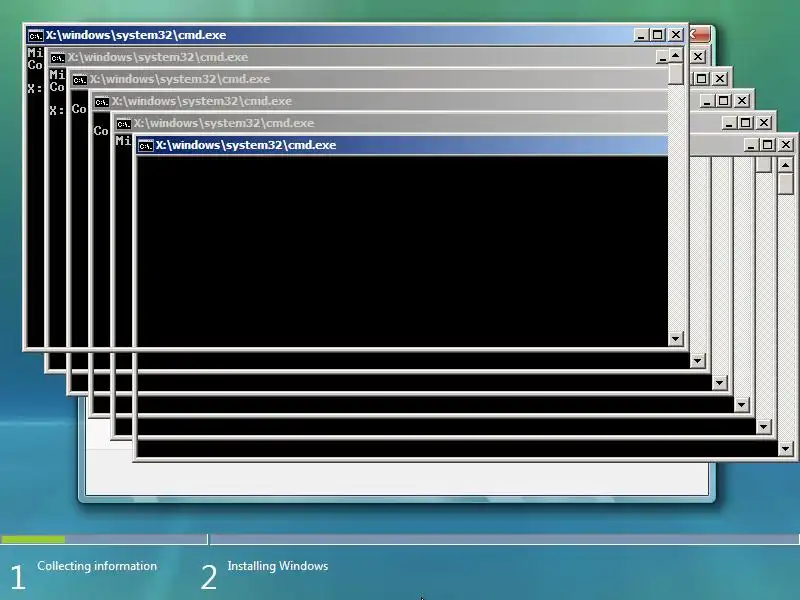The height and width of the screenshot is (600, 800).
Task: Close the fourth cascaded cmd window
Action: pos(742,101)
